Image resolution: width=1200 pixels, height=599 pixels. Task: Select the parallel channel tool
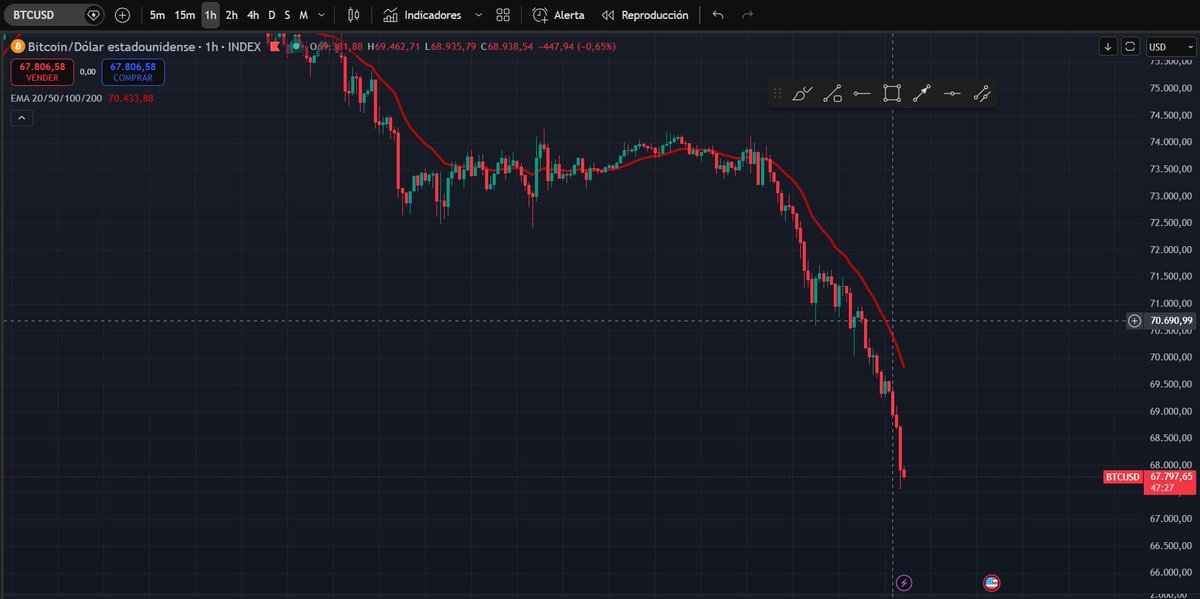pyautogui.click(x=982, y=93)
